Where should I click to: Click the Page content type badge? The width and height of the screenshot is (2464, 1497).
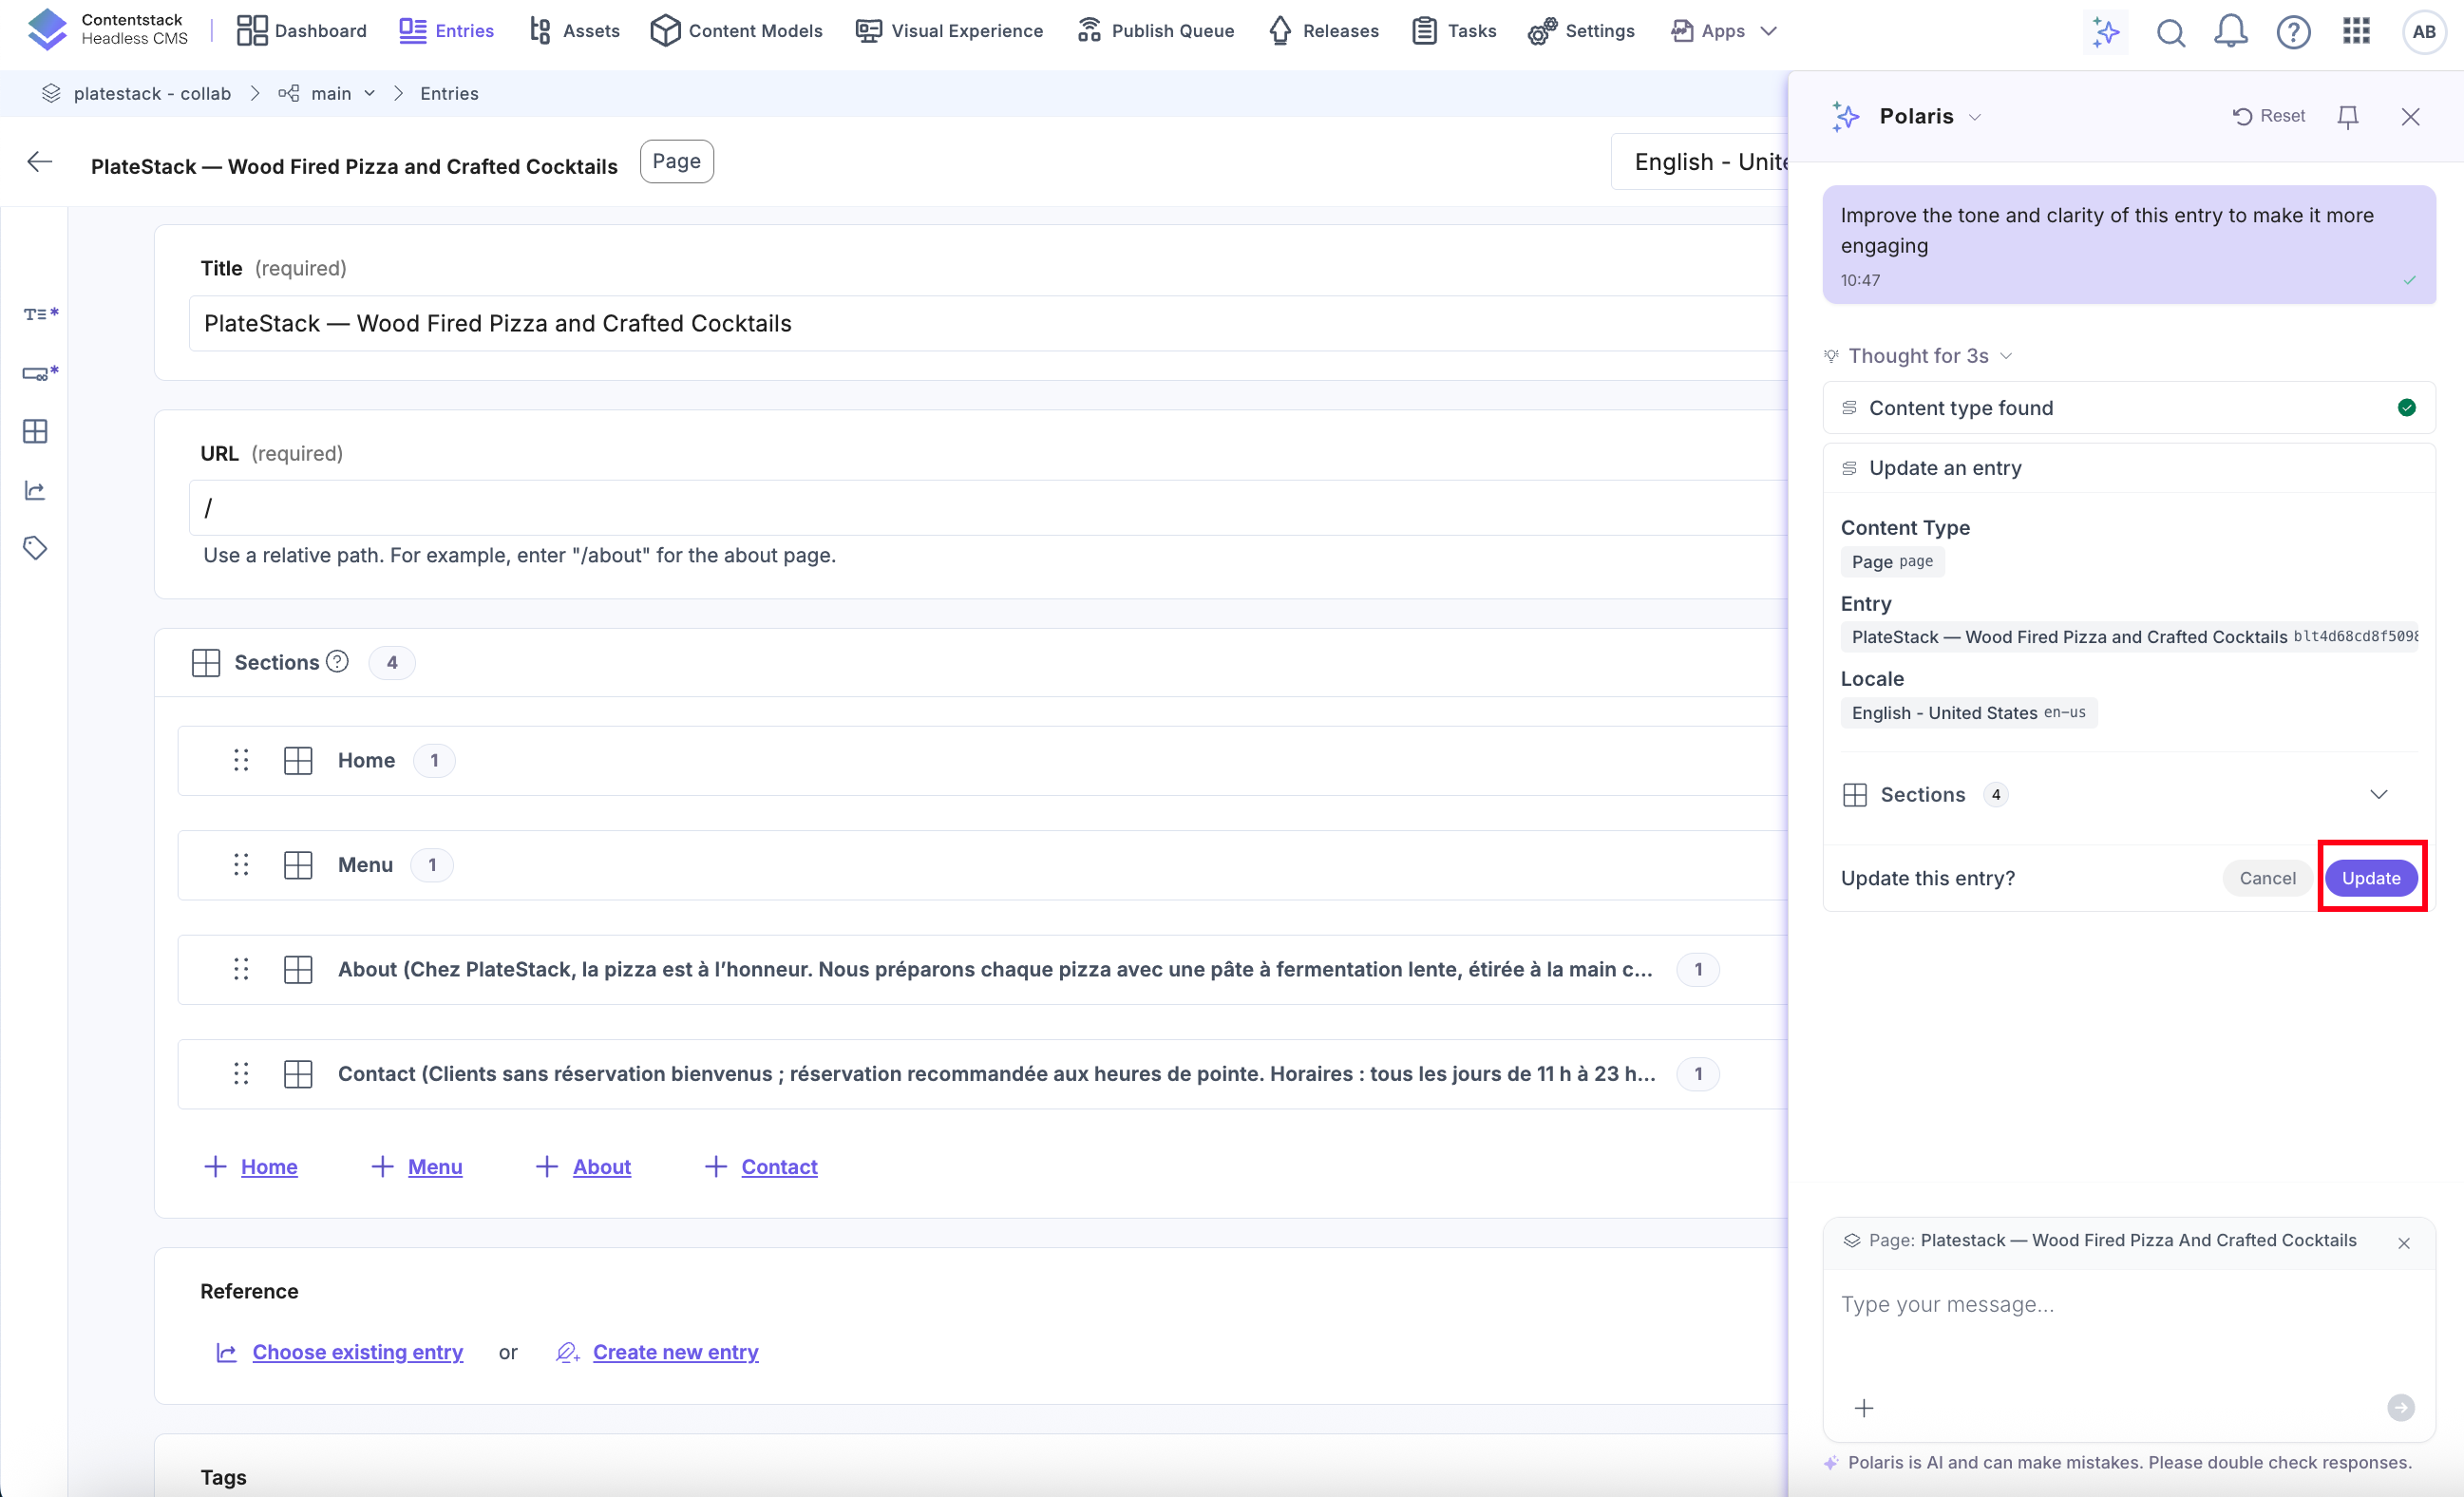[x=677, y=161]
